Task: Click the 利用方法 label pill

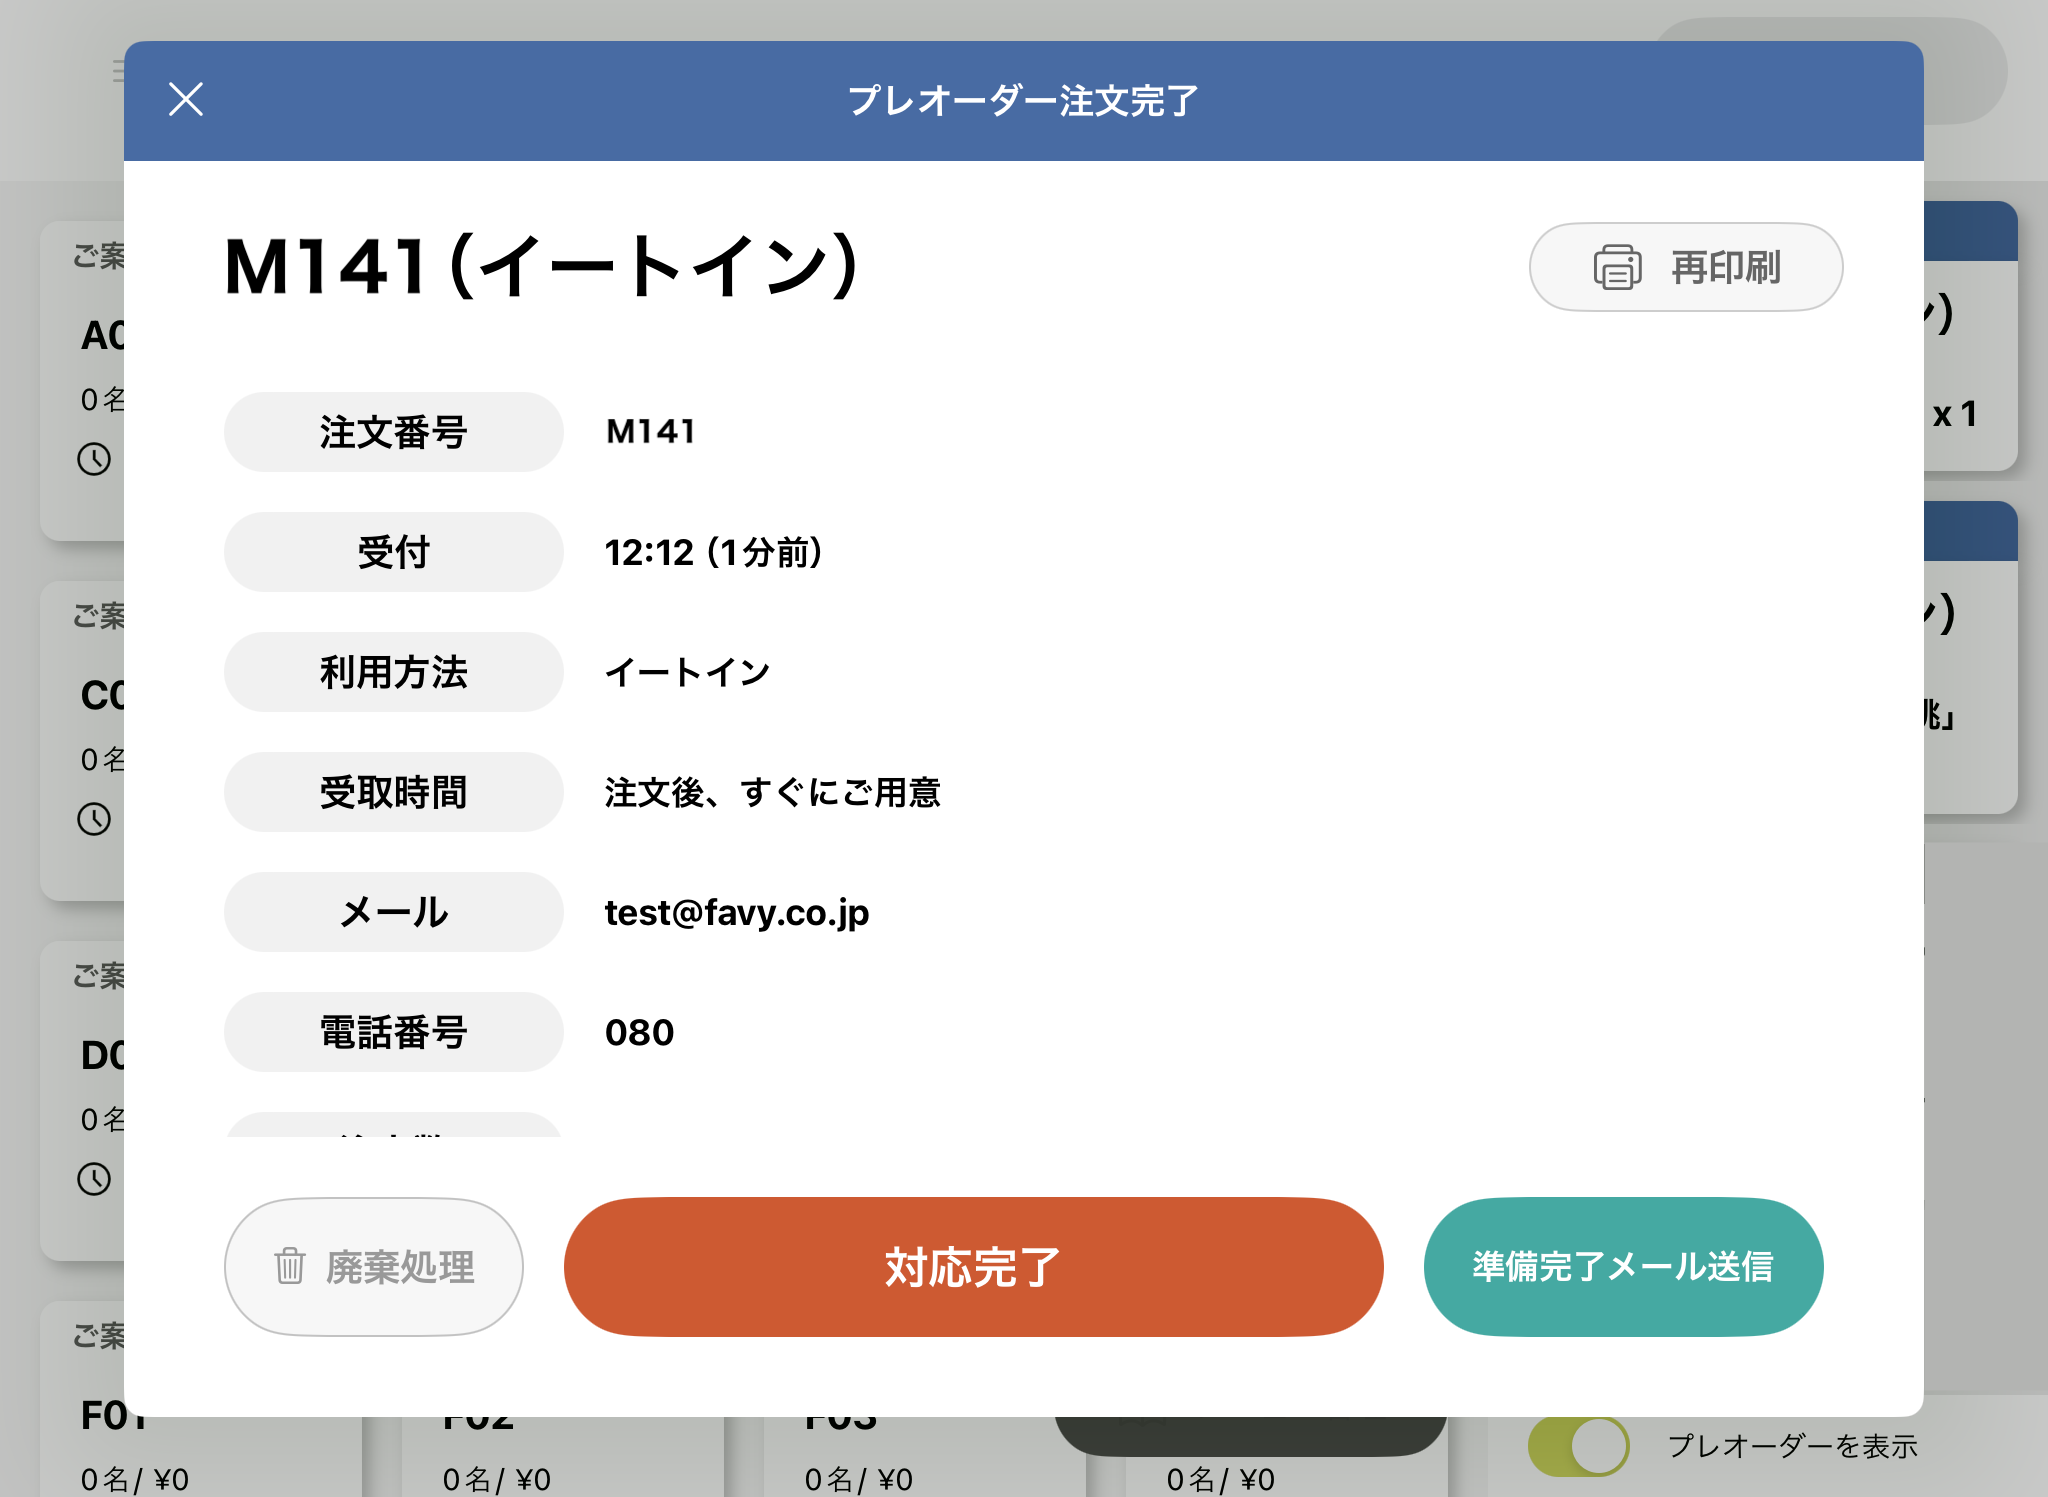Action: tap(393, 672)
